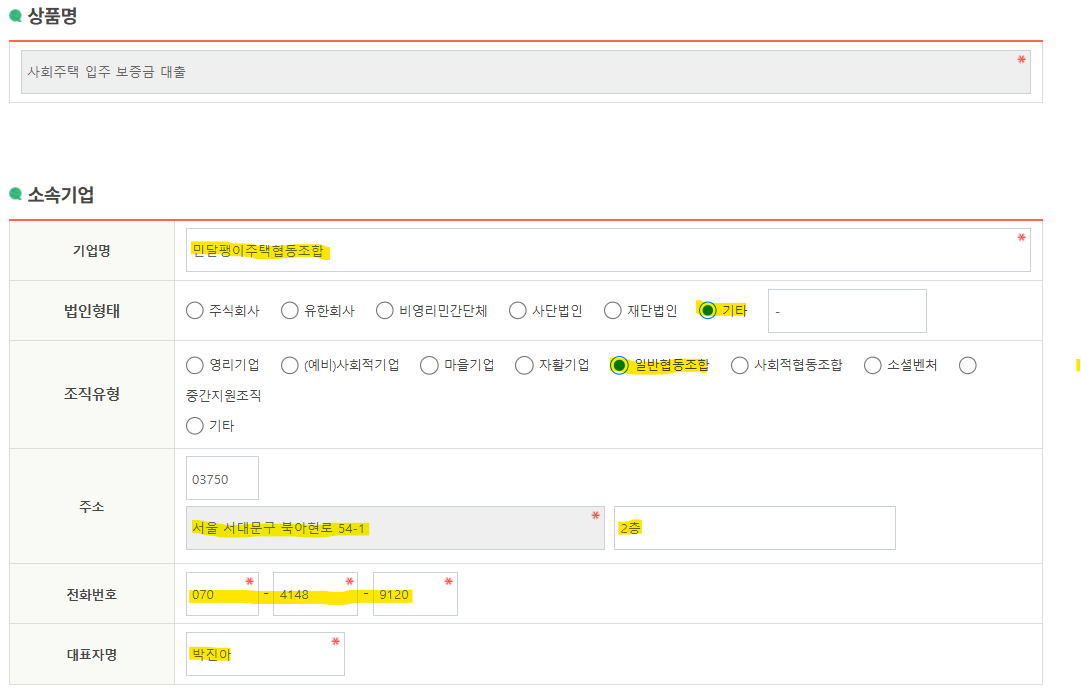
Task: Click the 소속기업 section heading
Action: (x=61, y=195)
